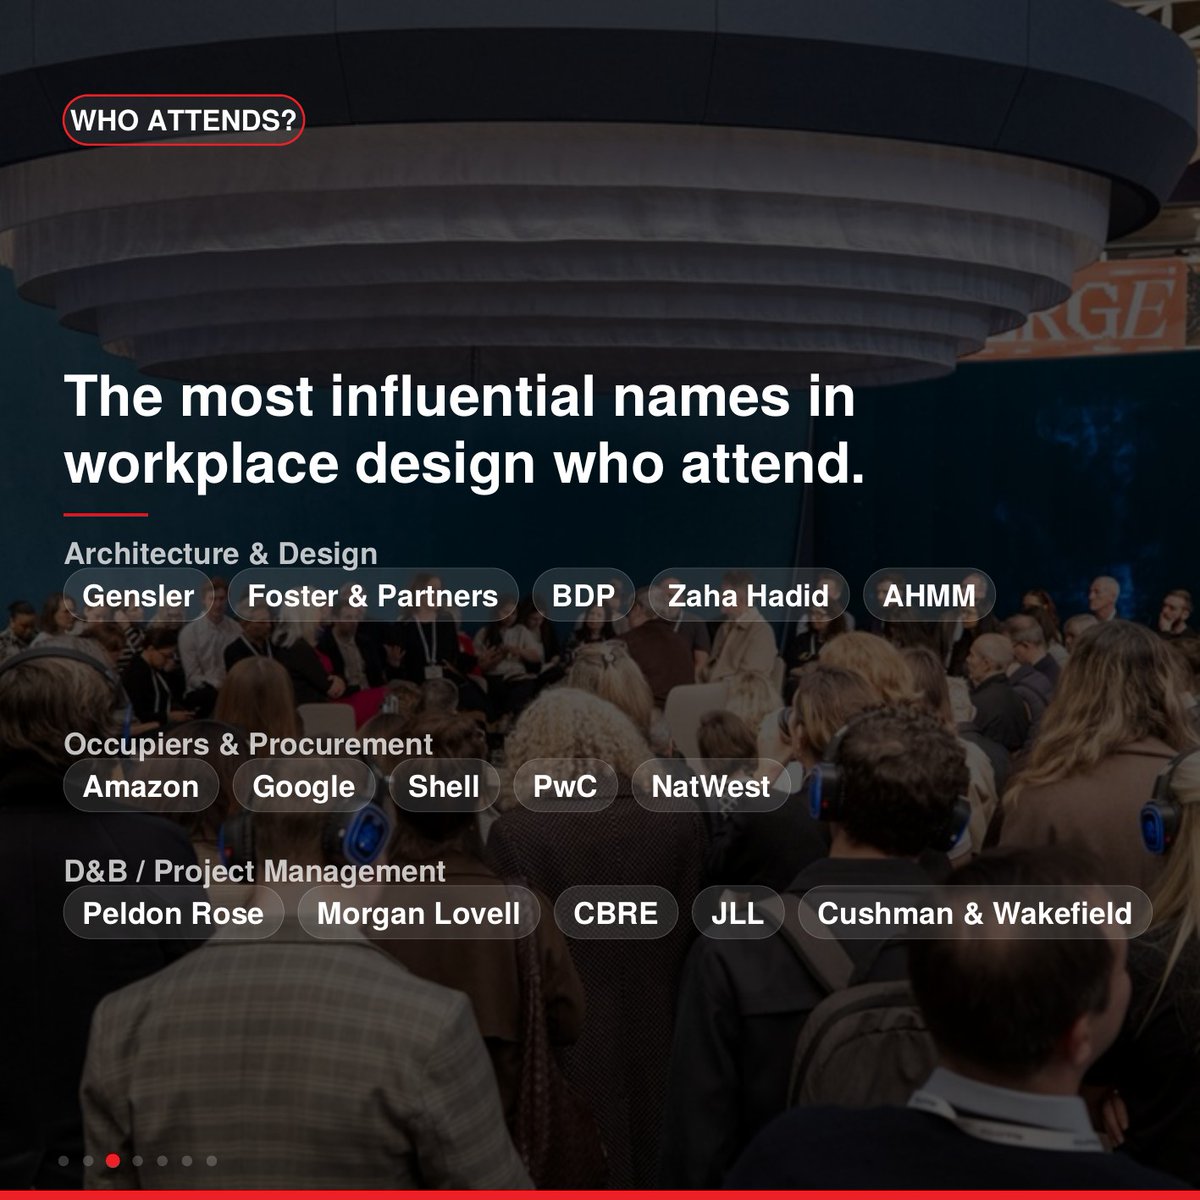Tap the AHMM chip

[929, 595]
